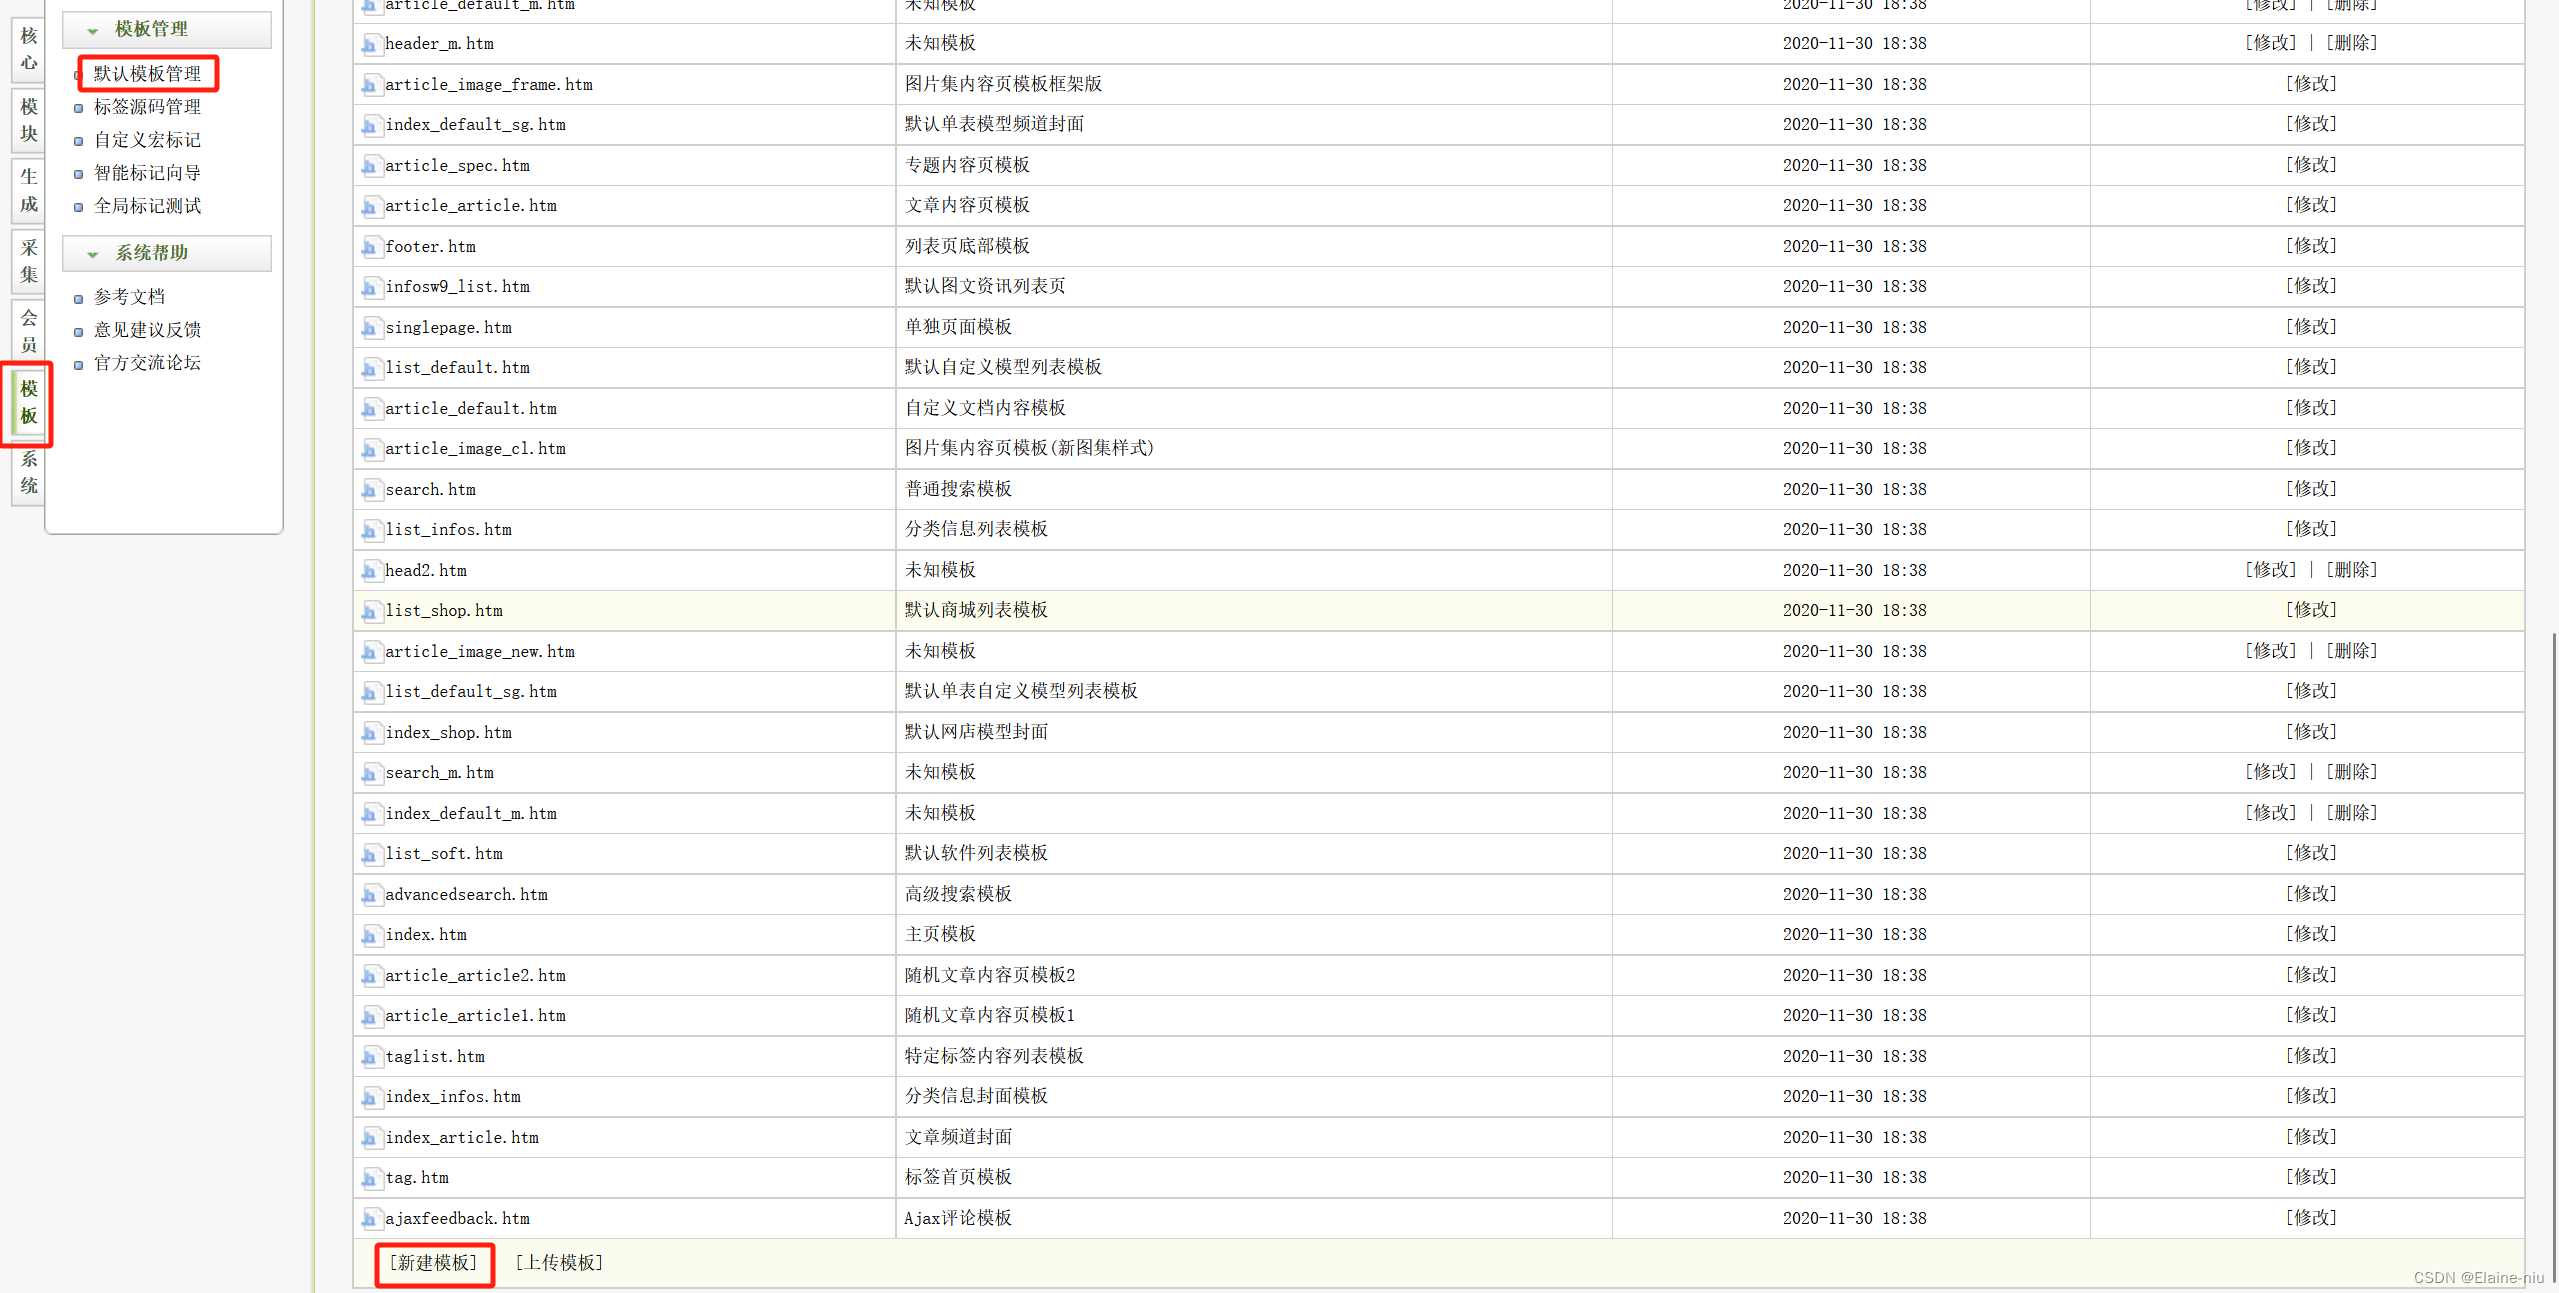Switch to the 会员 side tab
The height and width of the screenshot is (1293, 2559).
(x=29, y=331)
